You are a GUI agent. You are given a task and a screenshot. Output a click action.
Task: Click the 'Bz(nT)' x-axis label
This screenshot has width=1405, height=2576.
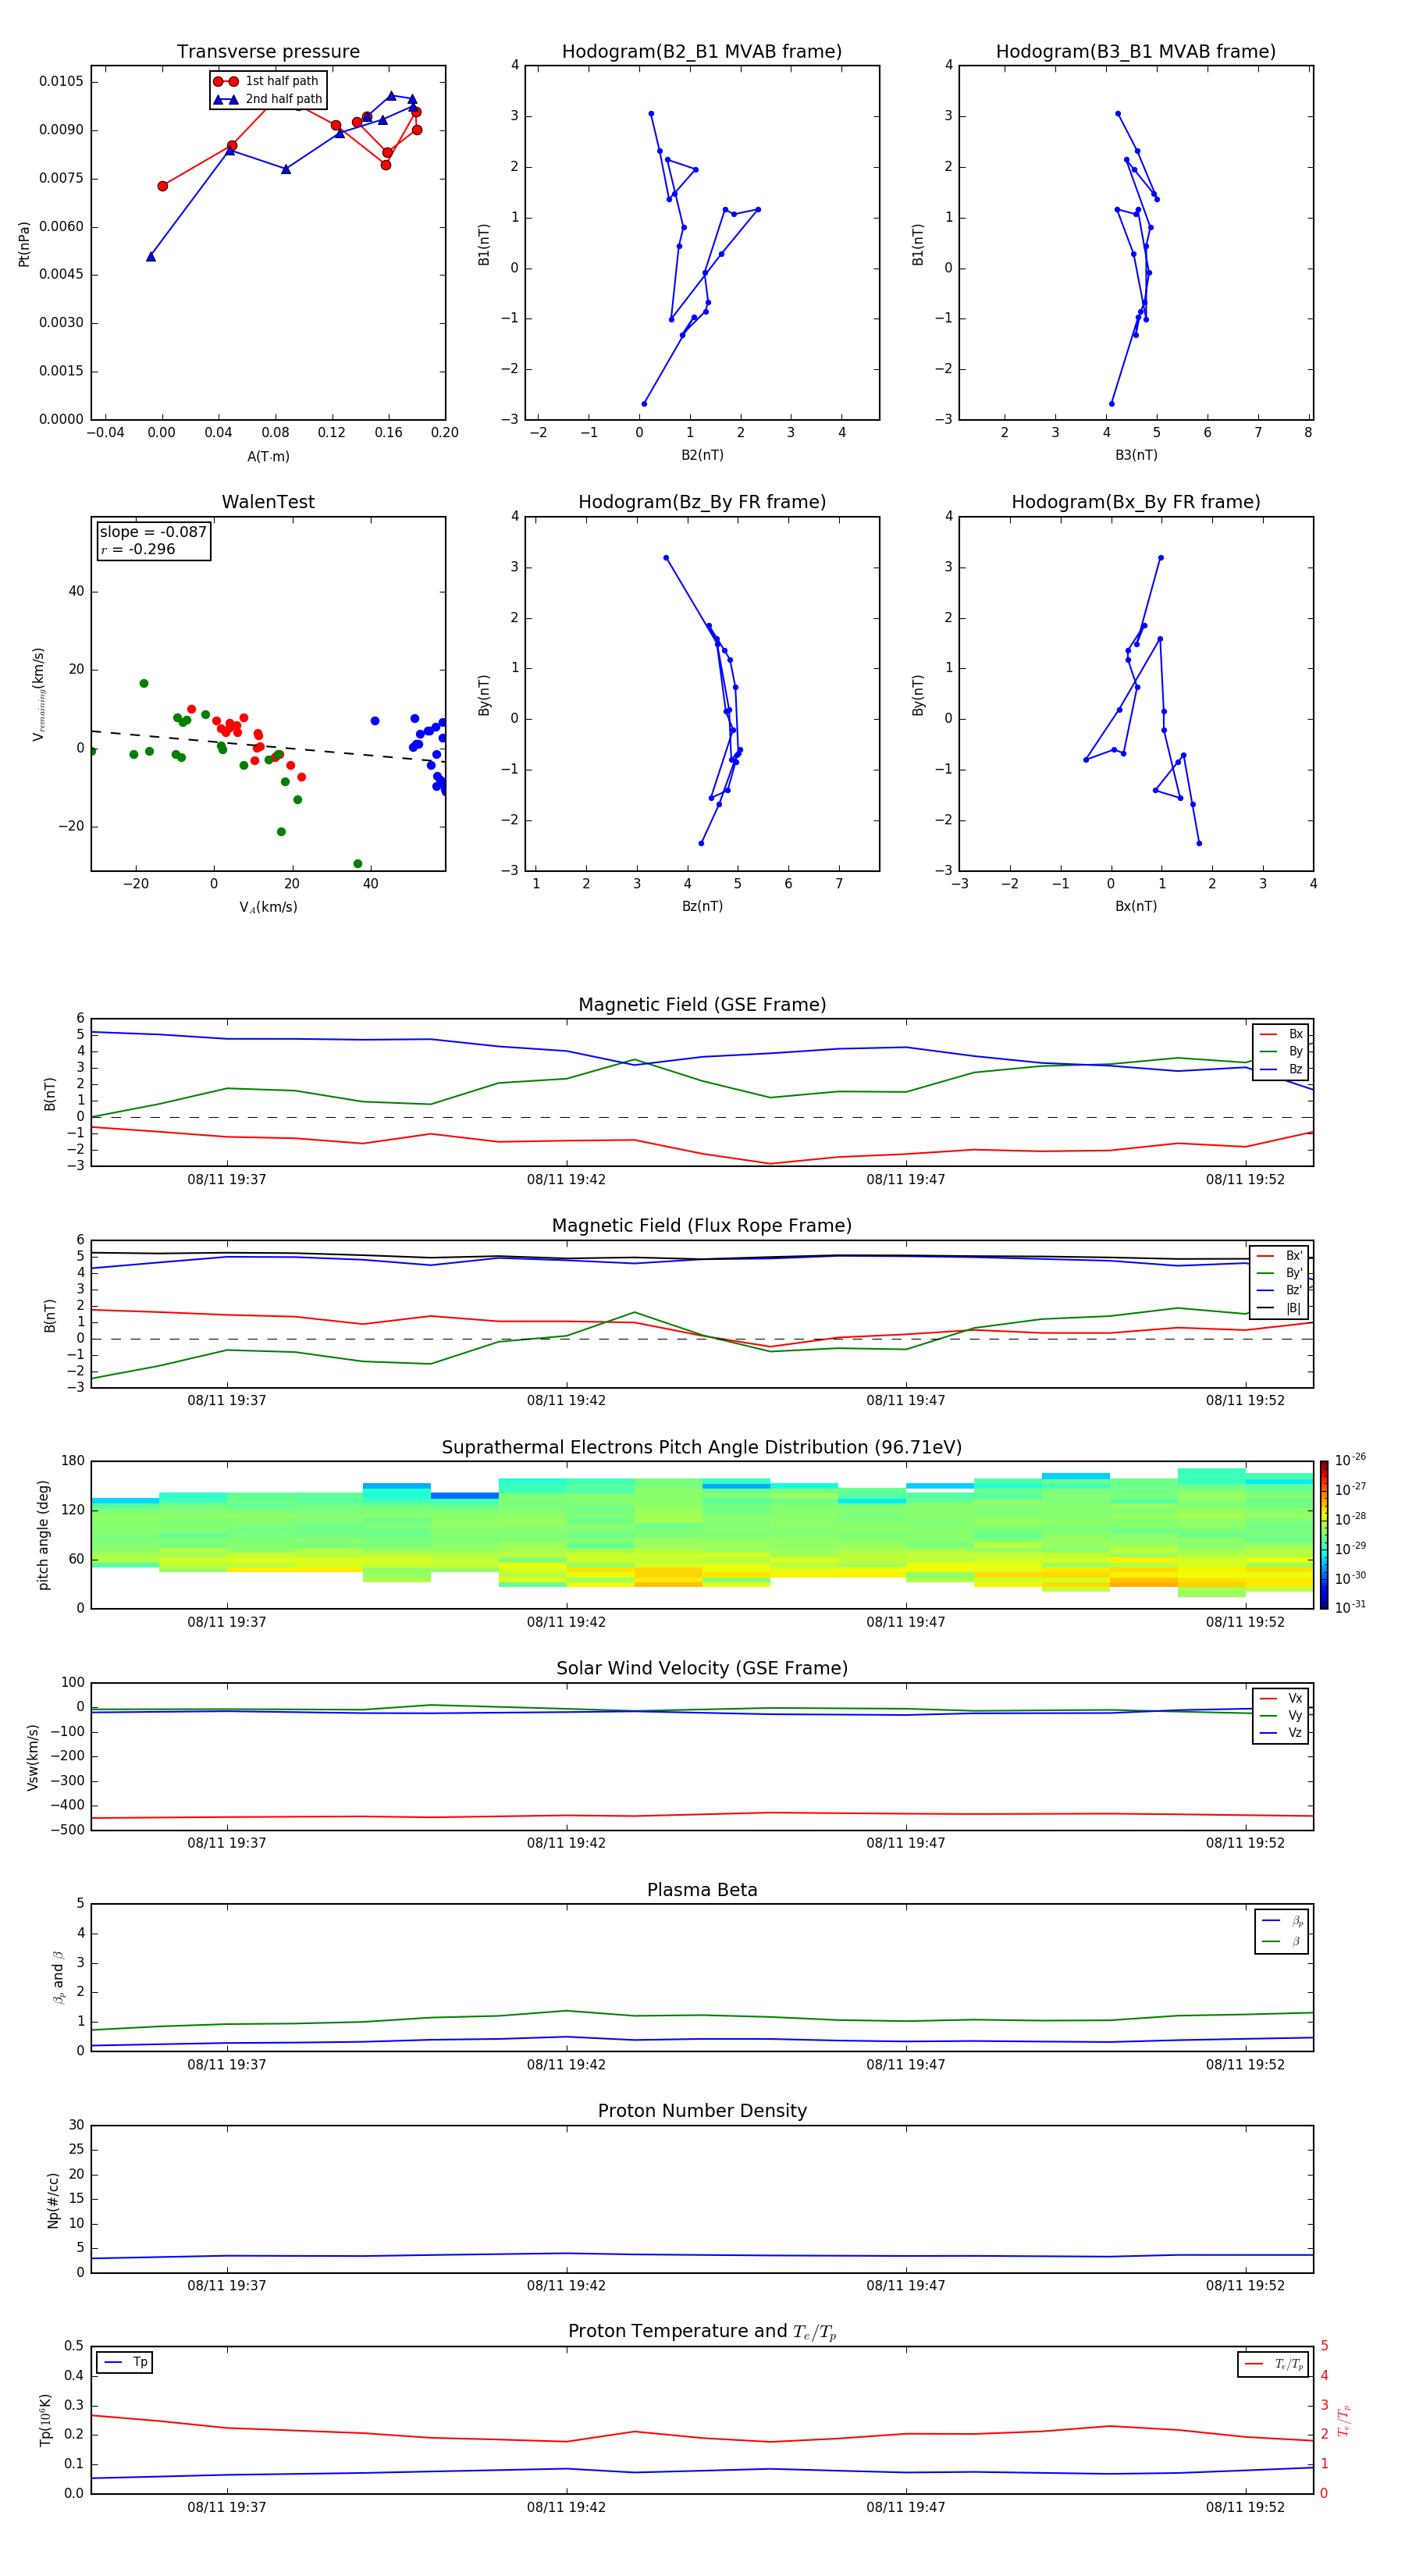tap(702, 906)
